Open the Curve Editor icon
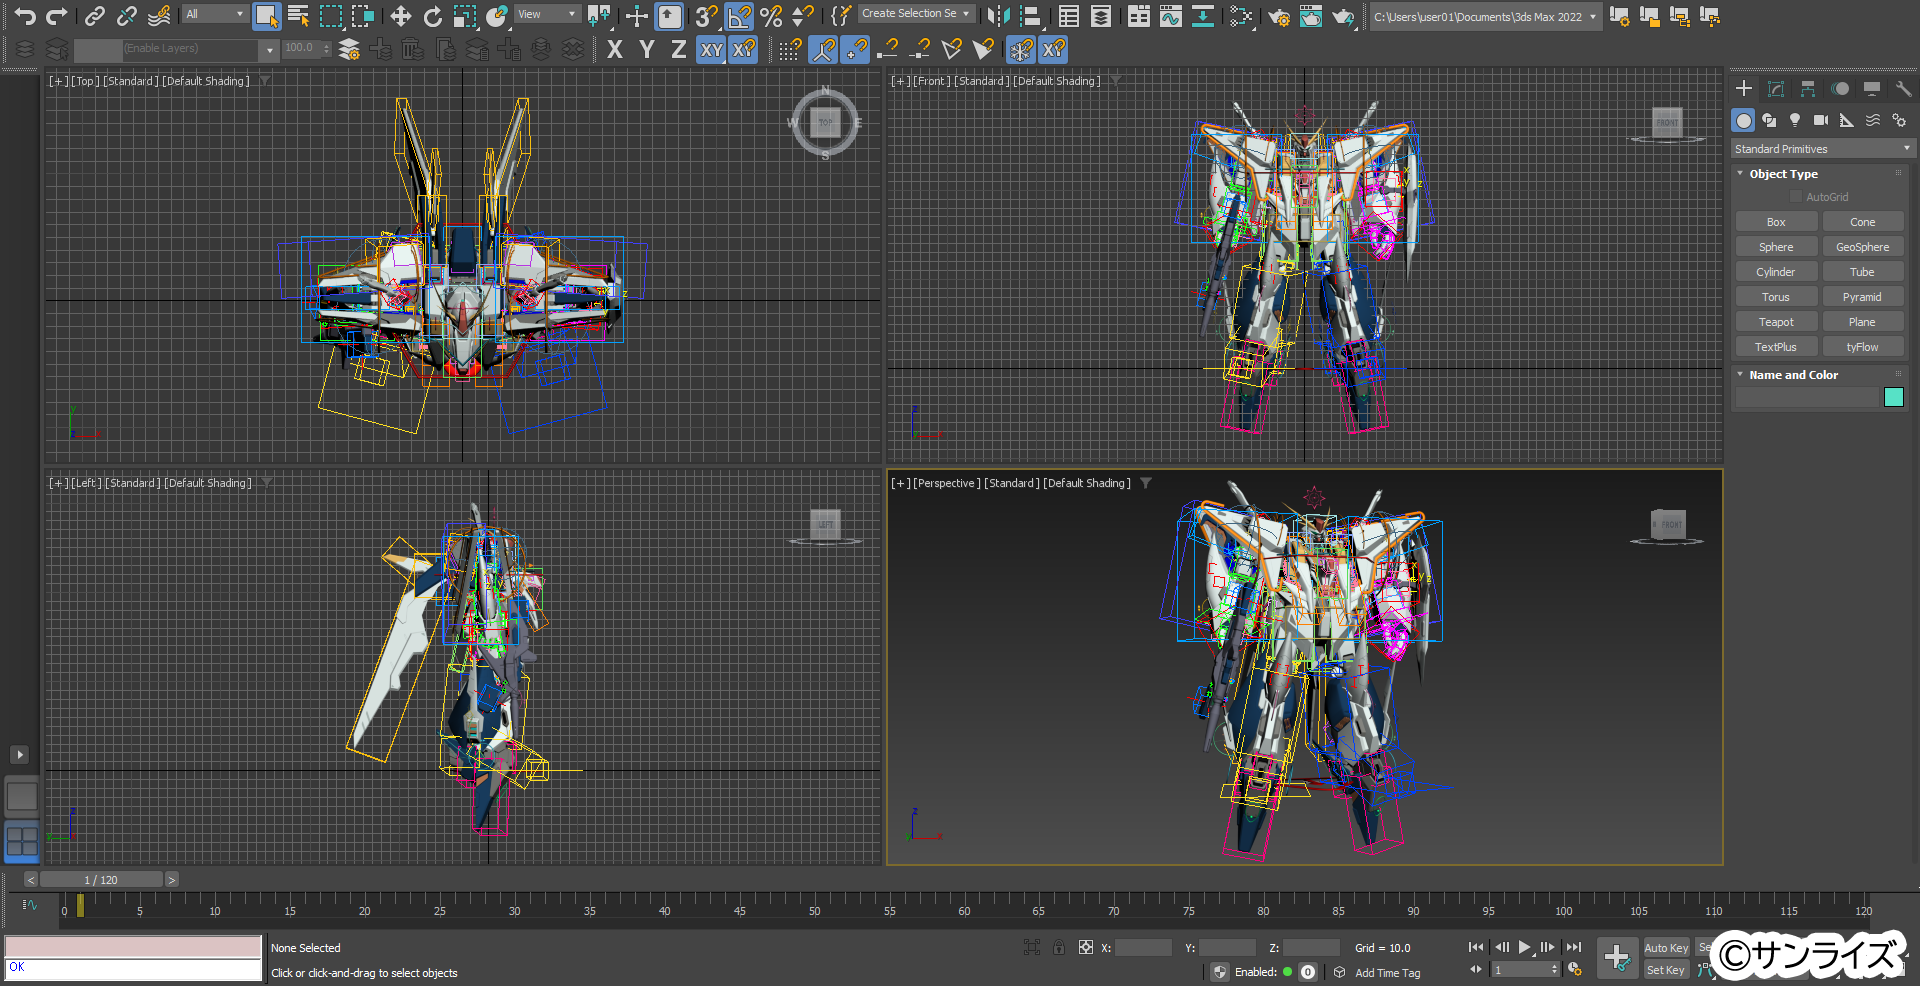 tap(1171, 16)
